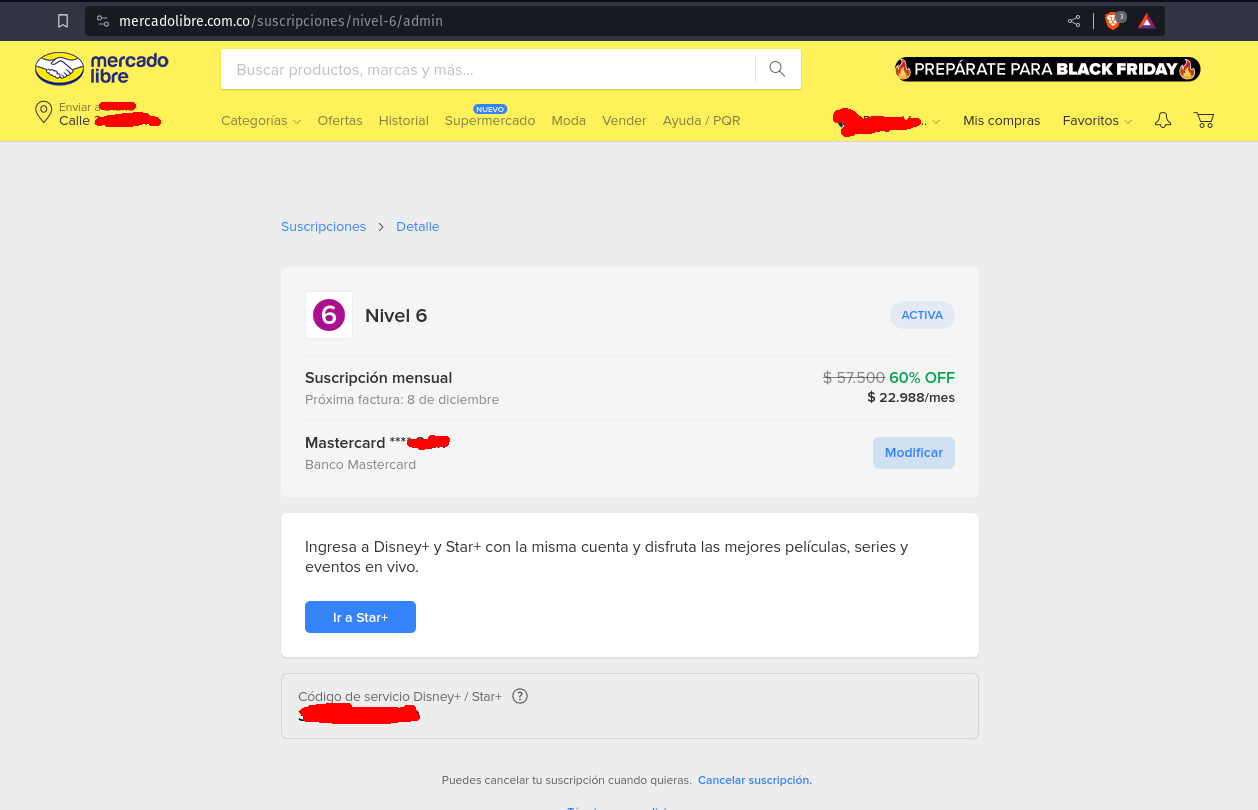Image resolution: width=1258 pixels, height=810 pixels.
Task: Open the Ofertas menu item
Action: (340, 120)
